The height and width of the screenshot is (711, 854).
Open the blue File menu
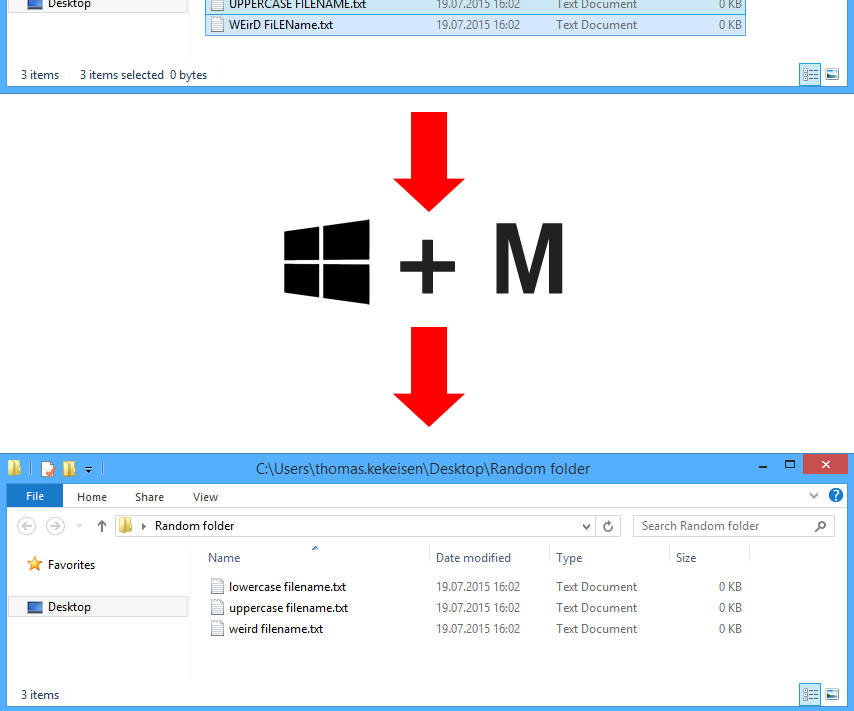(34, 496)
